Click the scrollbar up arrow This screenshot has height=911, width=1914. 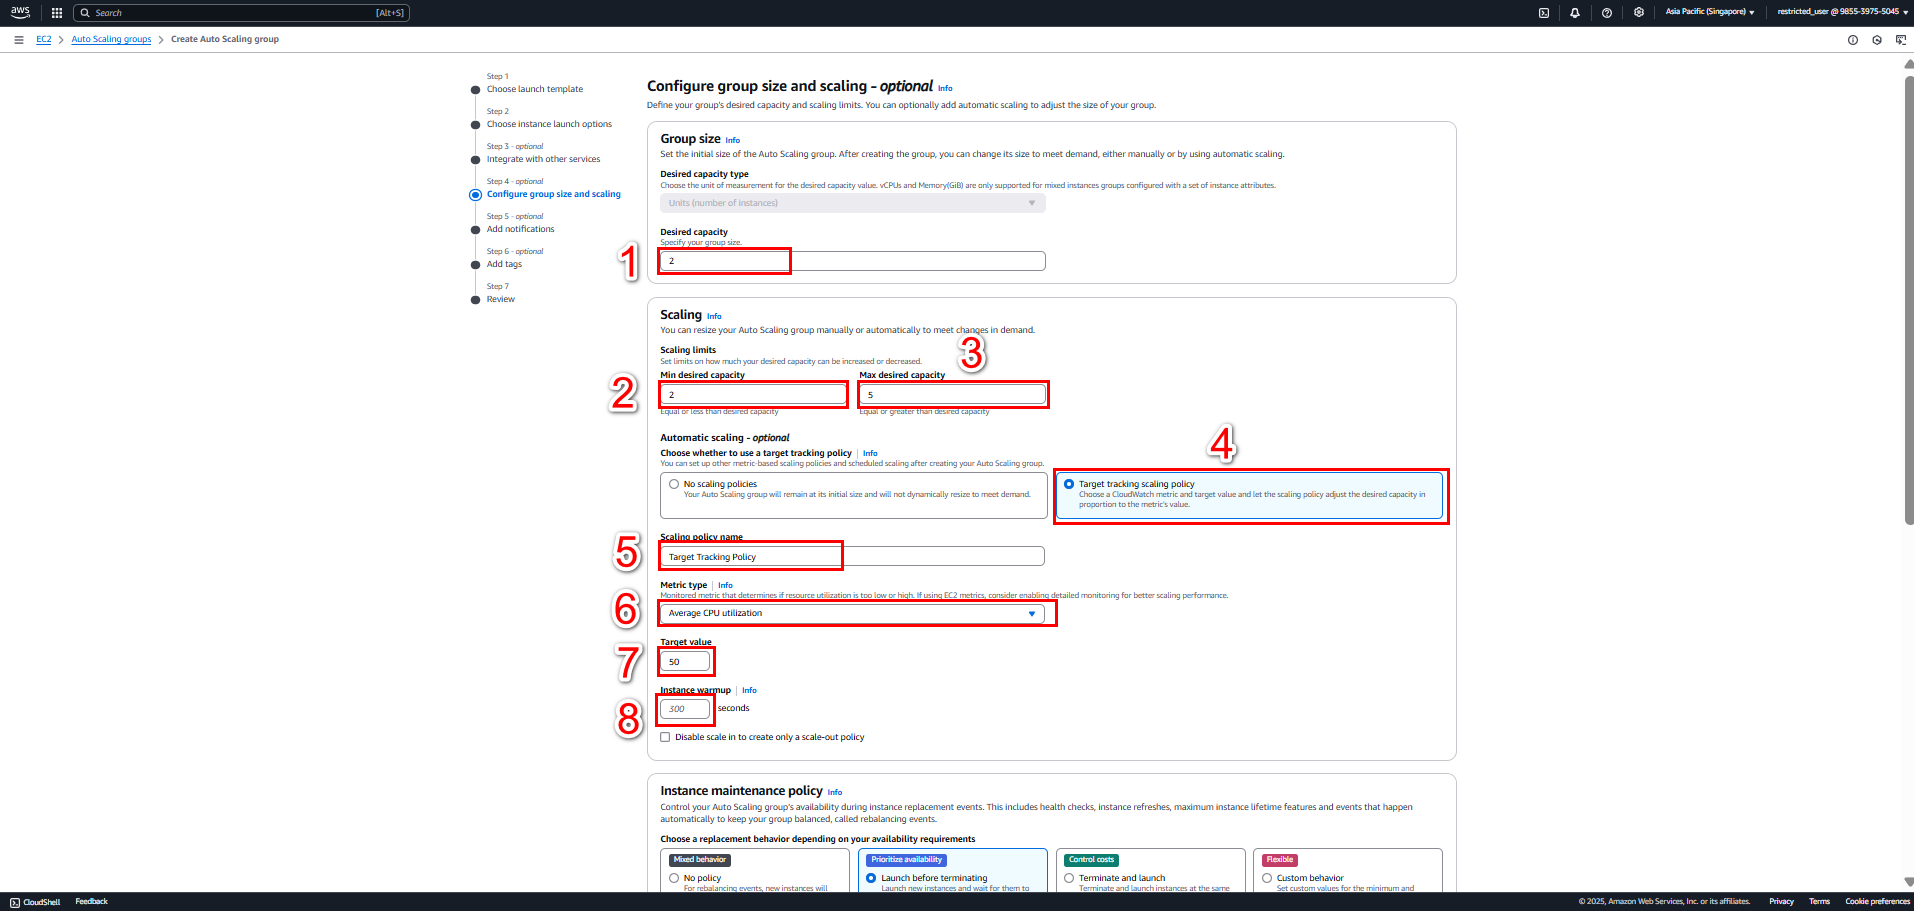(1908, 64)
